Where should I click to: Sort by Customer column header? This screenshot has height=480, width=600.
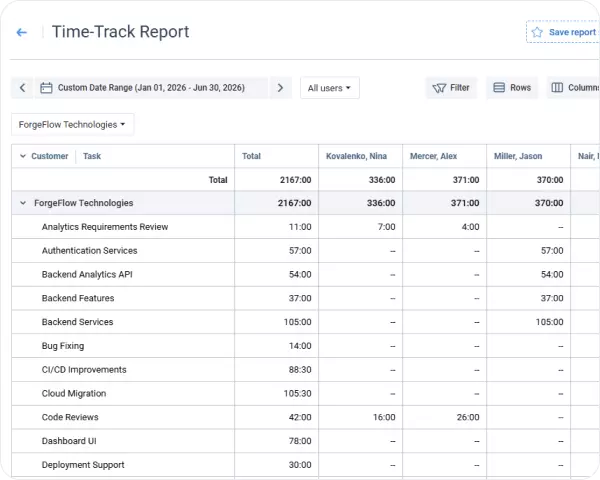[50, 156]
